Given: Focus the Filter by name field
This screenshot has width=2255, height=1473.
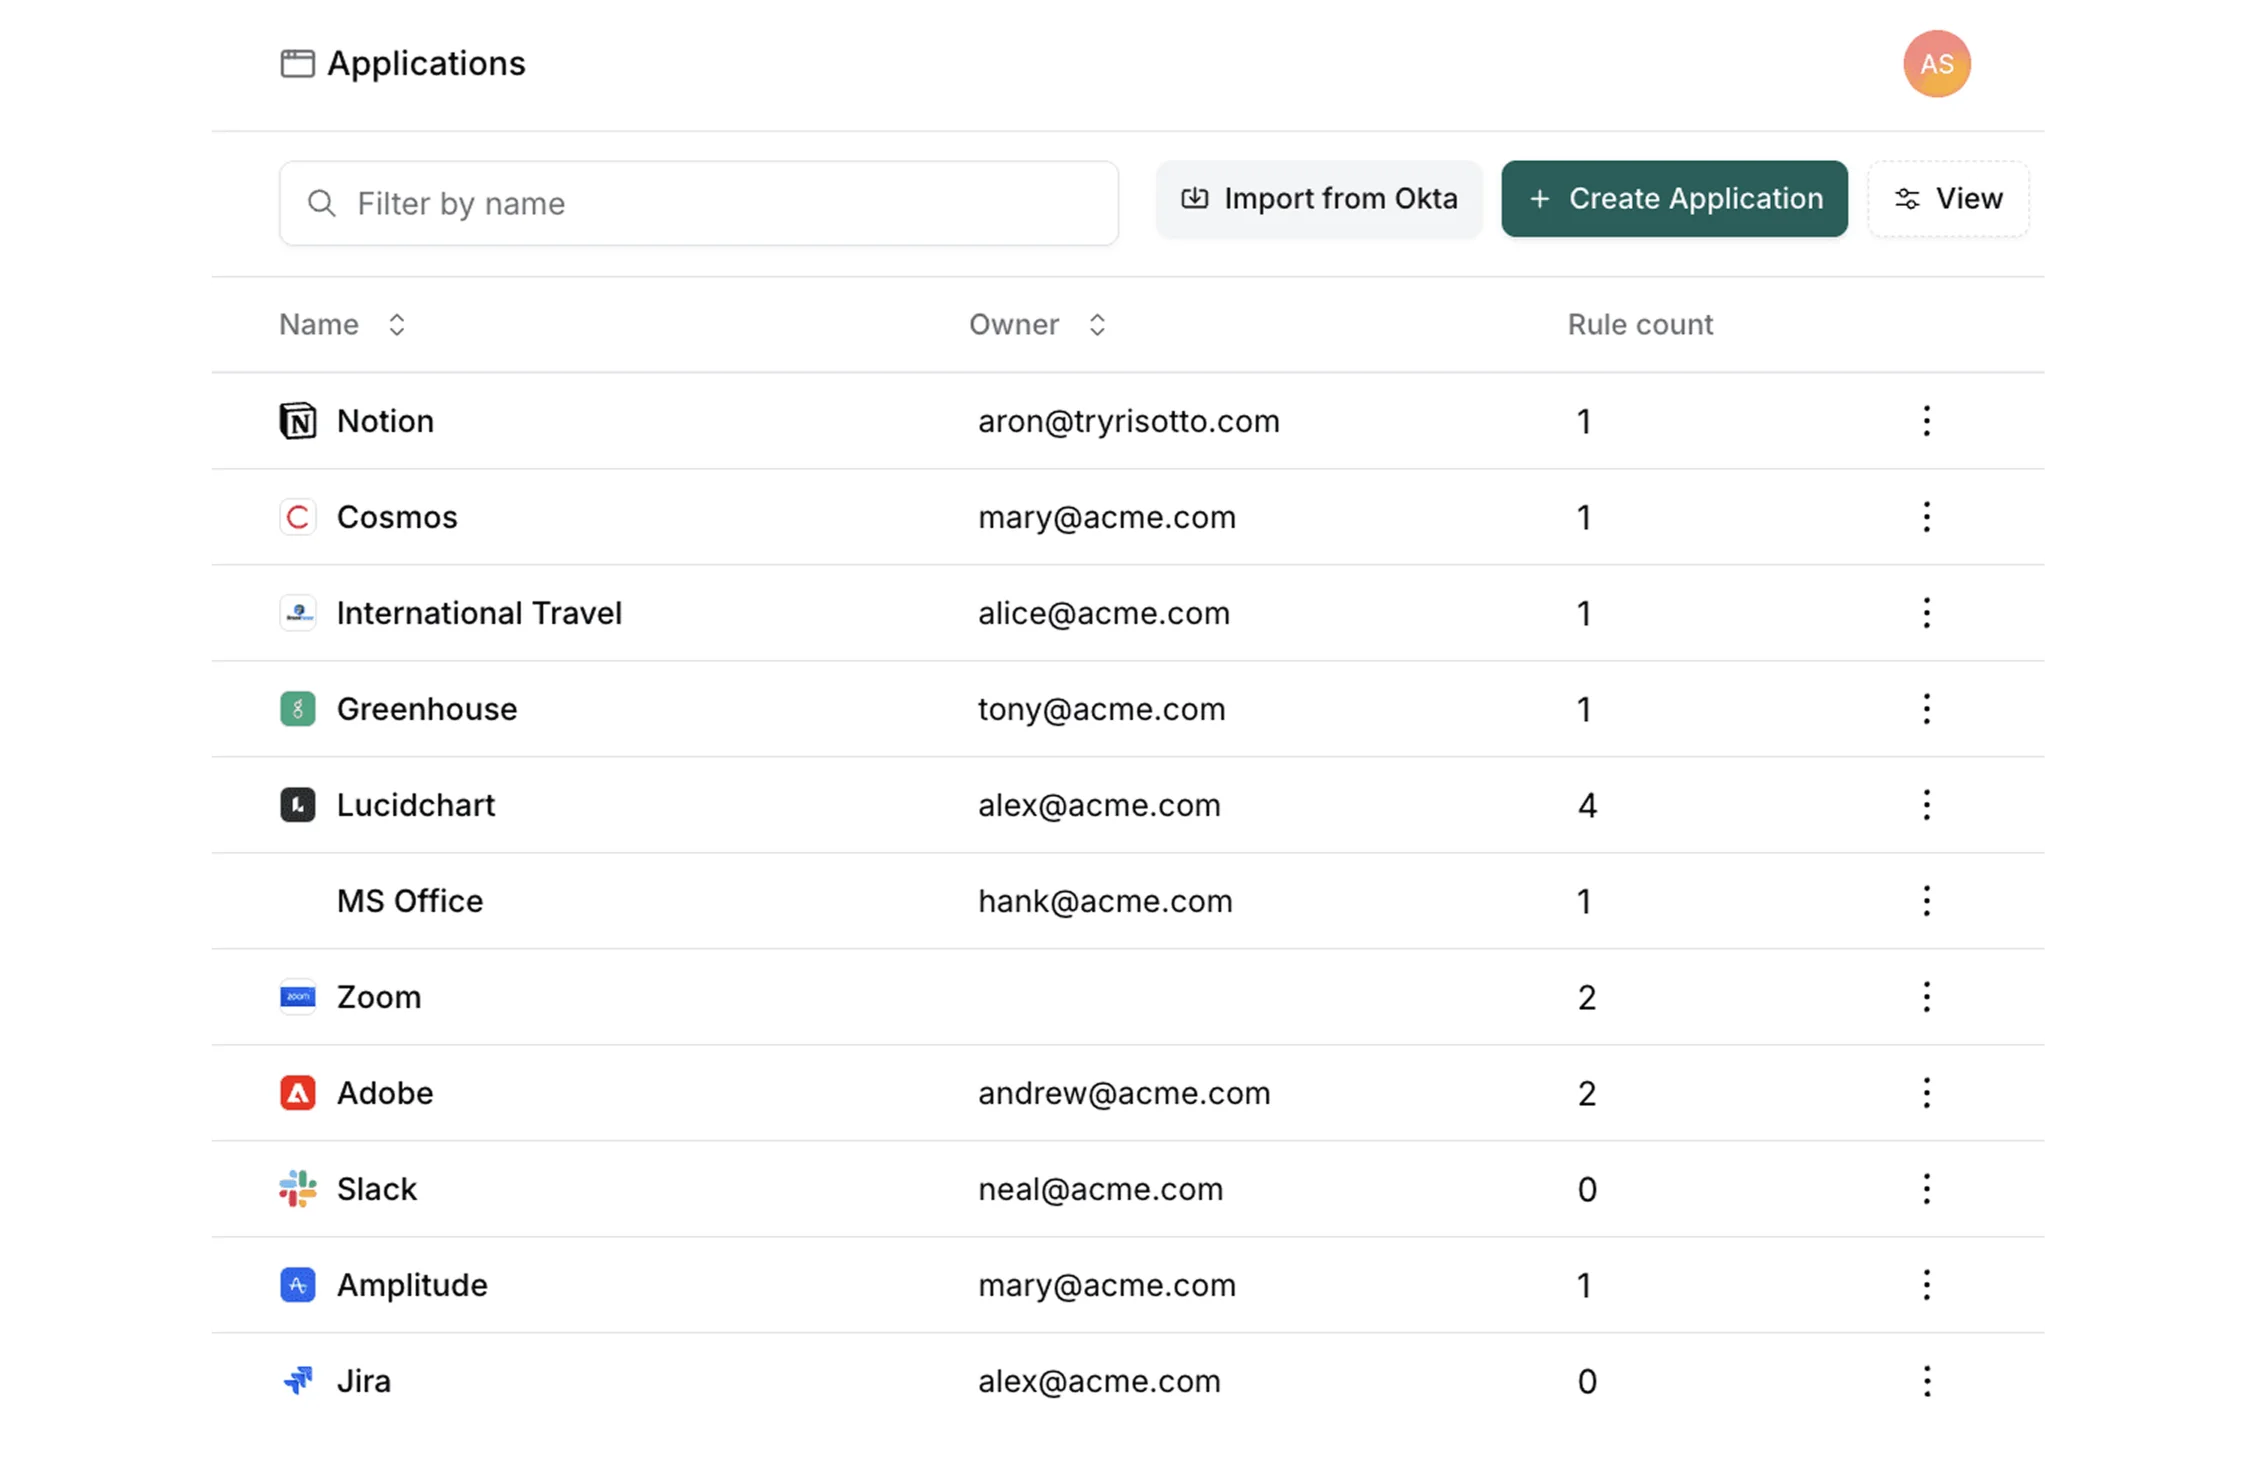Looking at the screenshot, I should pyautogui.click(x=698, y=204).
